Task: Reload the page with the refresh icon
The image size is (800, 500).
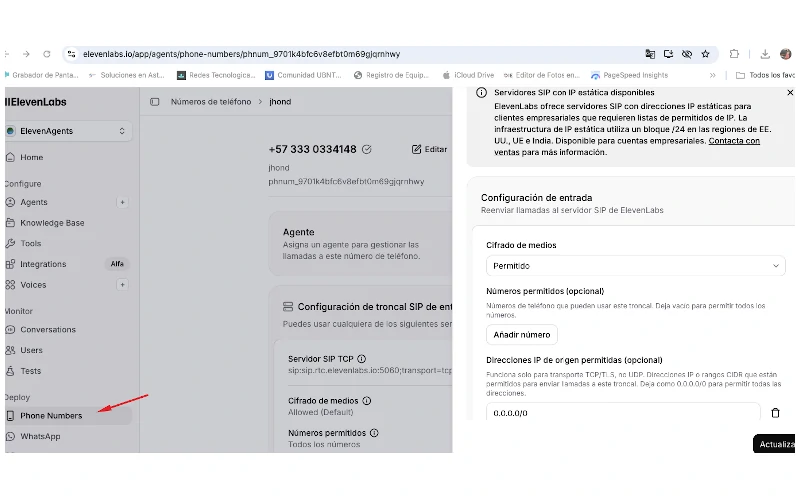Action: click(46, 54)
